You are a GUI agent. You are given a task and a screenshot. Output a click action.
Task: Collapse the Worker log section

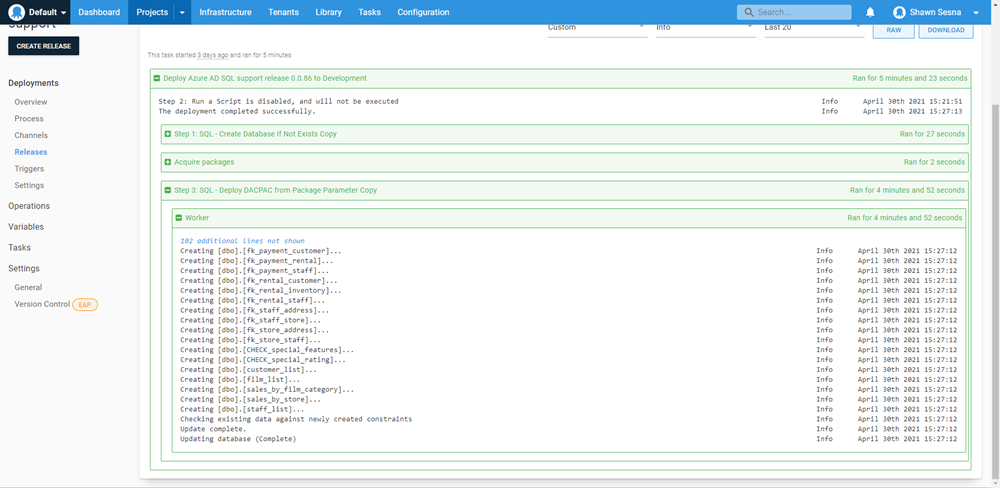point(178,218)
